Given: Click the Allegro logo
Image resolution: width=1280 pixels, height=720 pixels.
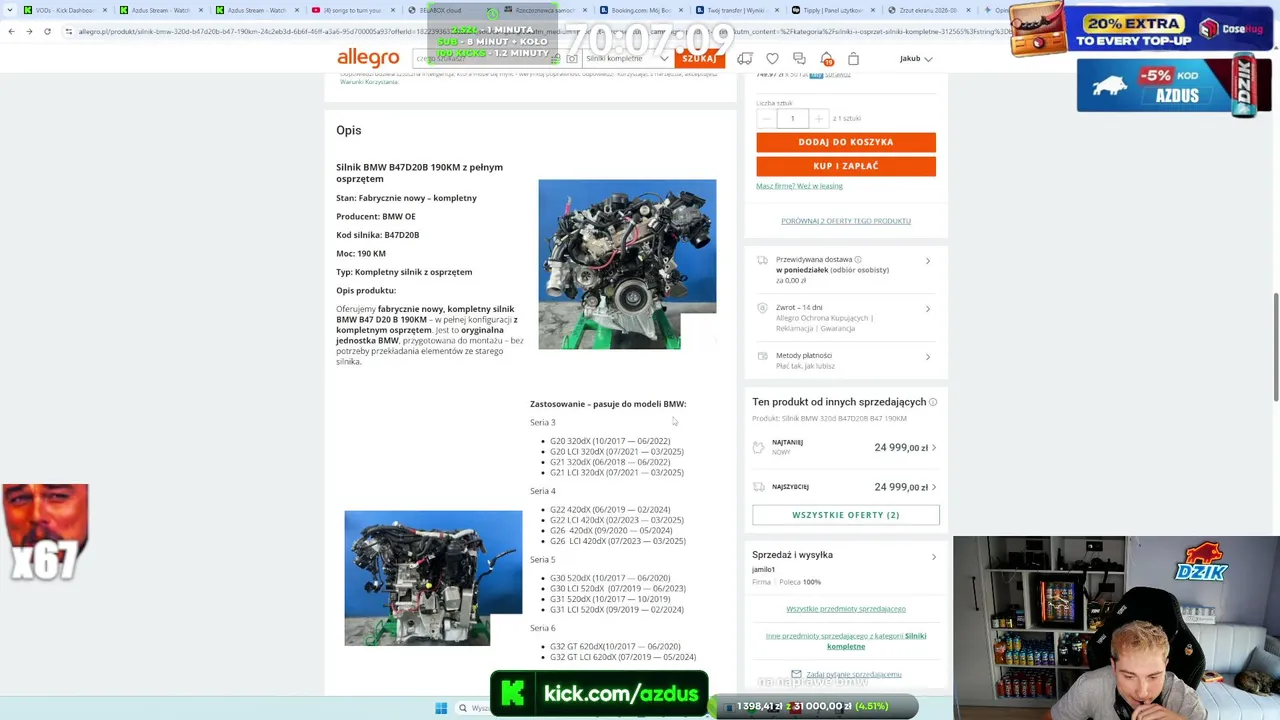Looking at the screenshot, I should pyautogui.click(x=368, y=58).
